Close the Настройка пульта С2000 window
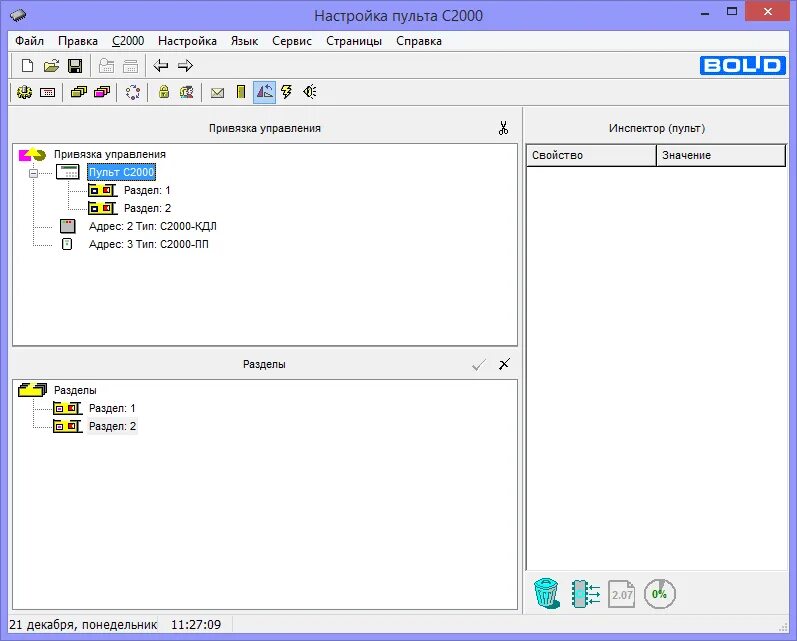 coord(768,11)
